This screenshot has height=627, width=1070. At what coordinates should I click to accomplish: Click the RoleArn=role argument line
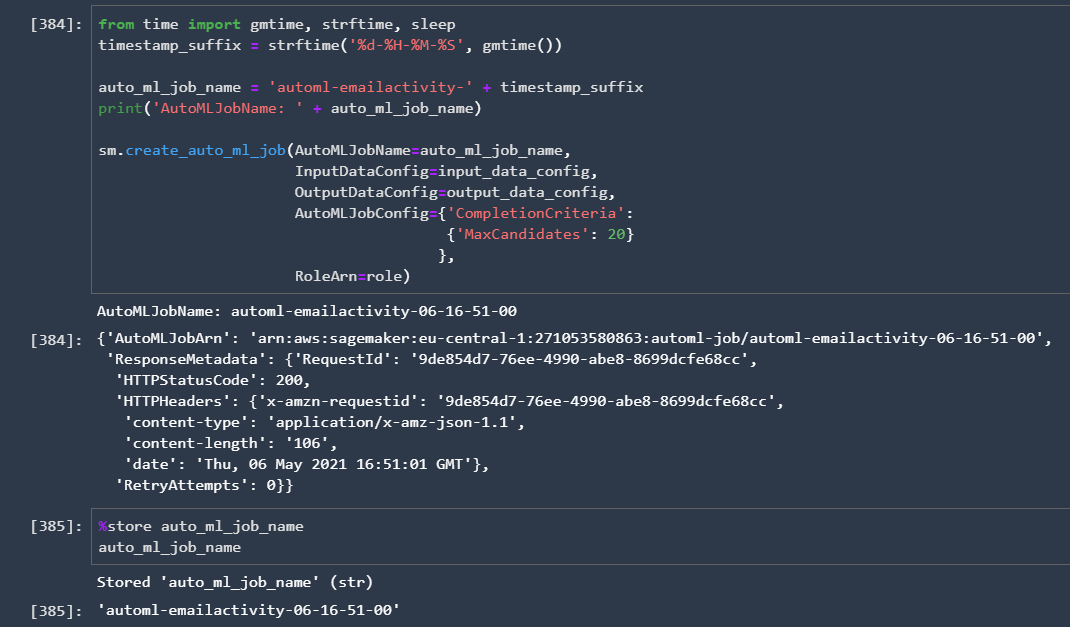[352, 276]
